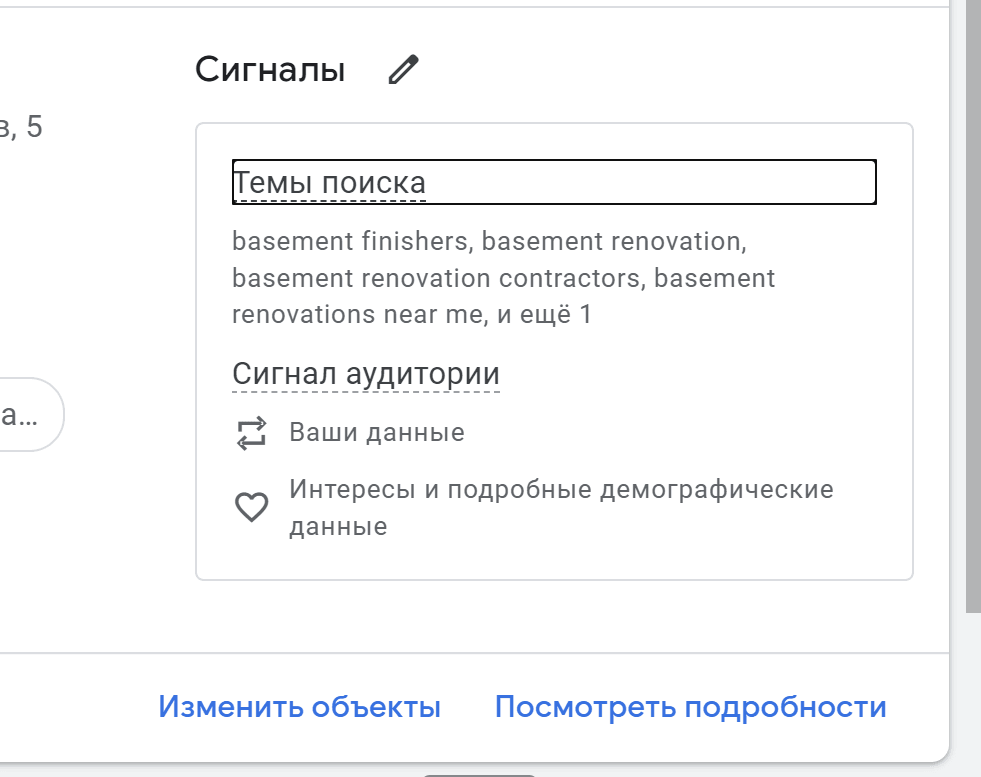Click the renovations near me keyword text
This screenshot has height=777, width=981.
pyautogui.click(x=357, y=315)
